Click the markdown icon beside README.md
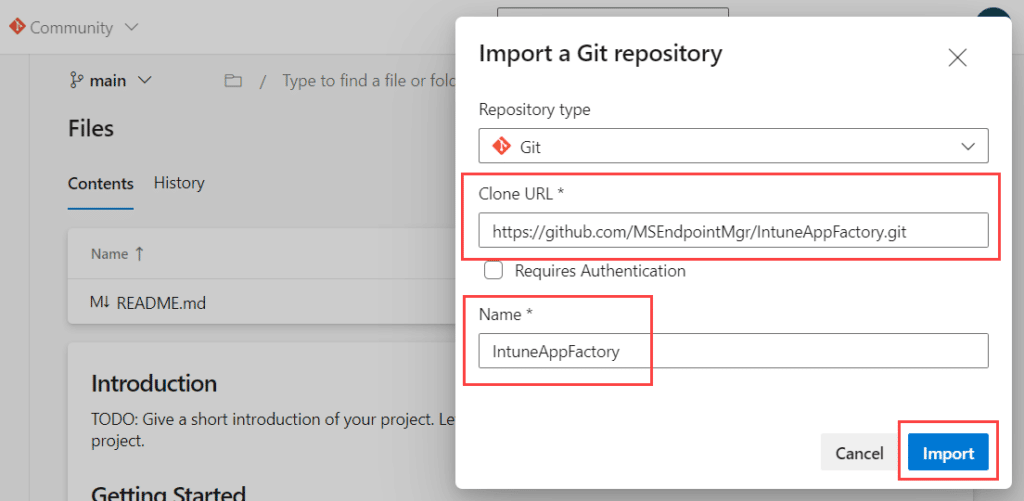 [101, 302]
